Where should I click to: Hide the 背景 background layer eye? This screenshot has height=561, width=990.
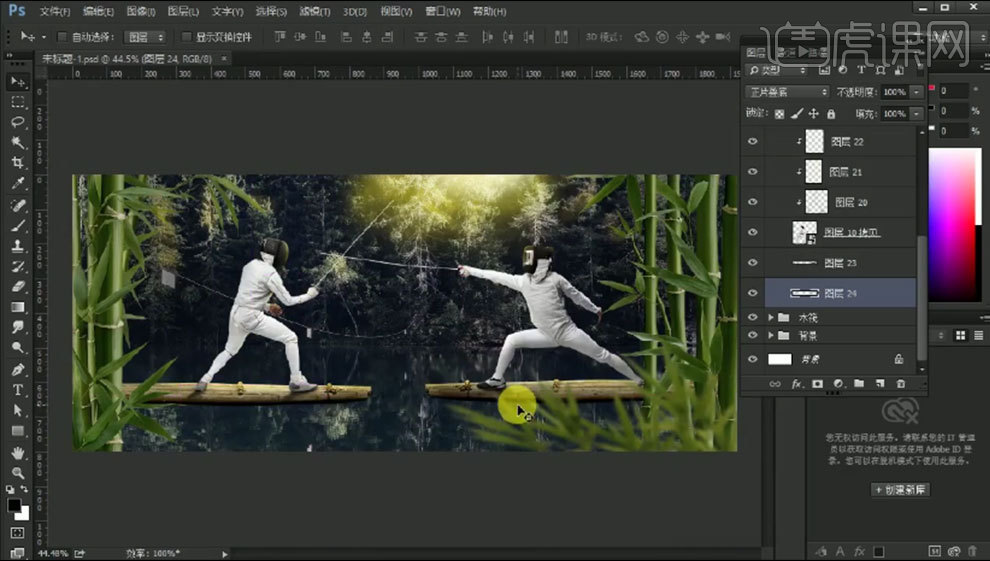pos(753,359)
